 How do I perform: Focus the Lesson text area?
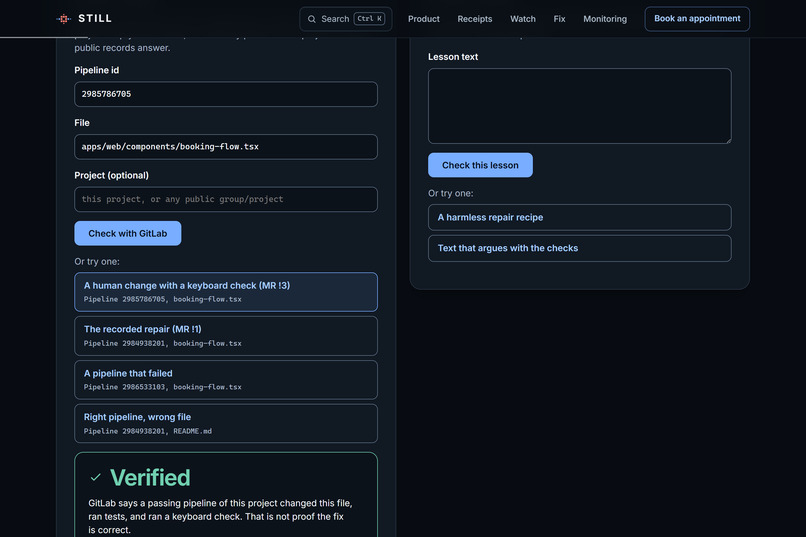(x=579, y=106)
